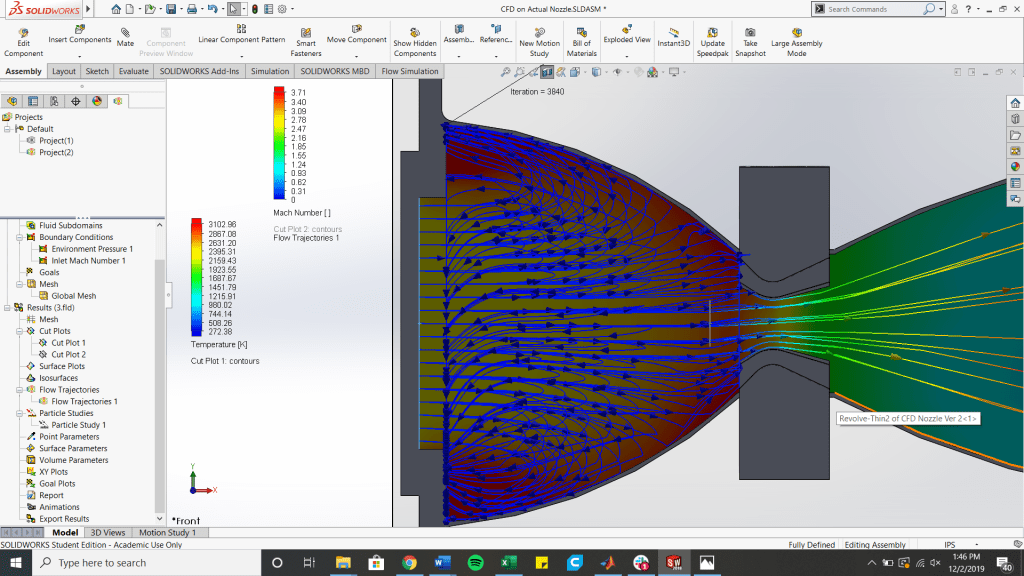The image size is (1024, 576).
Task: Click the Mate tool icon
Action: coord(125,31)
